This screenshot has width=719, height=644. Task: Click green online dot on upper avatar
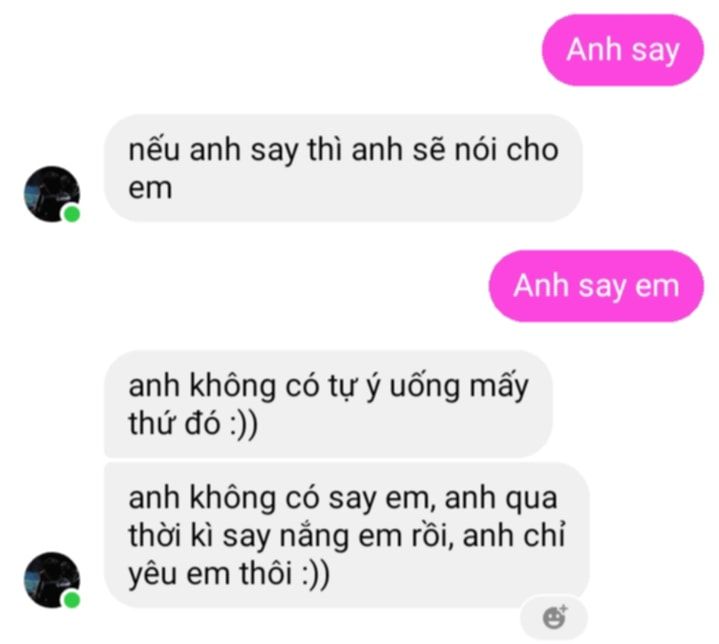tap(72, 214)
